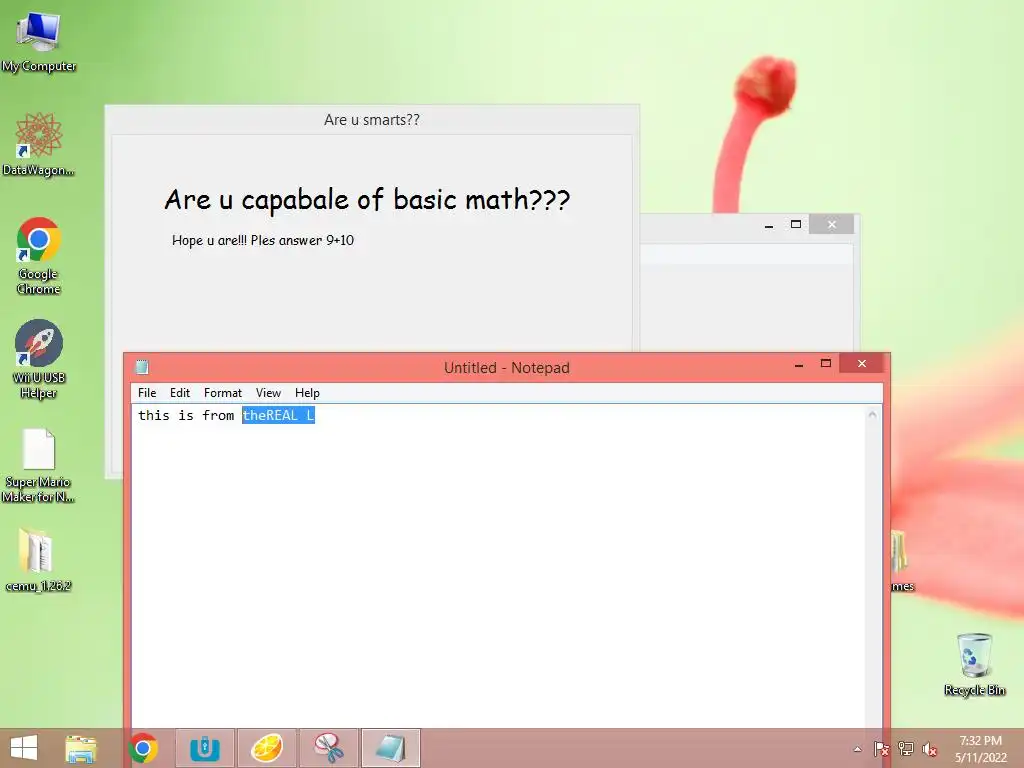The height and width of the screenshot is (768, 1024).
Task: Switch to Wii U USB Helper taskbar button
Action: coord(204,748)
